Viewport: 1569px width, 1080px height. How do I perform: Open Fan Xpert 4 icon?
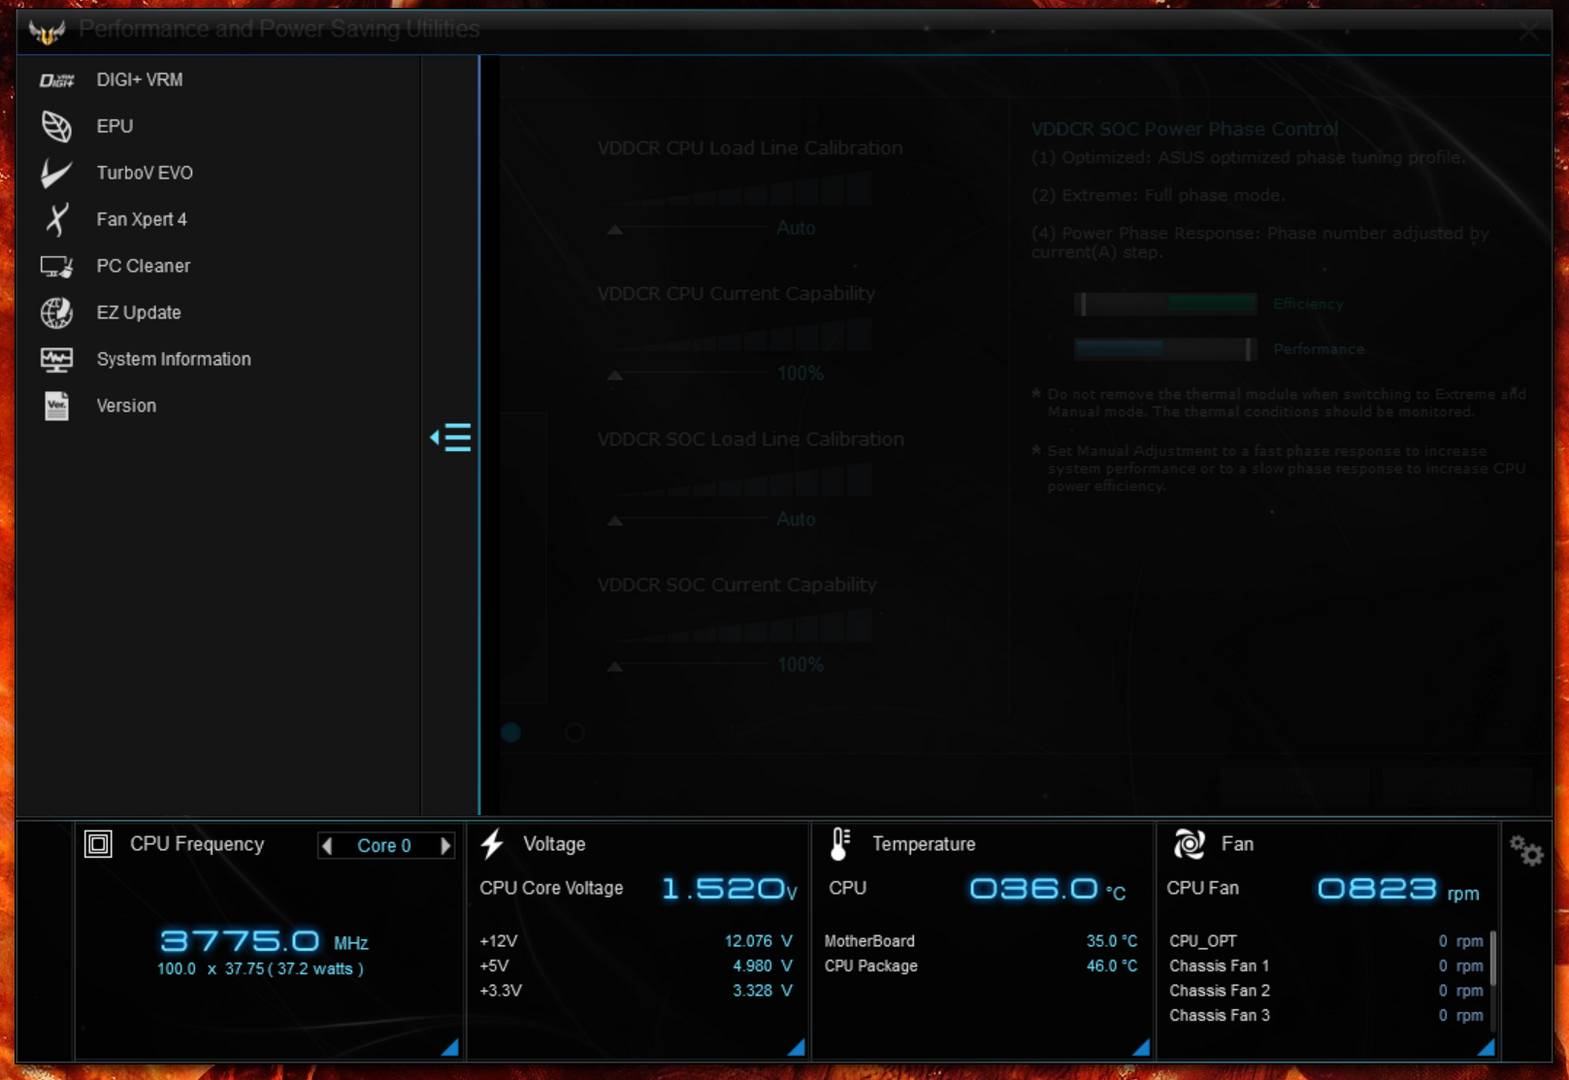(x=57, y=219)
